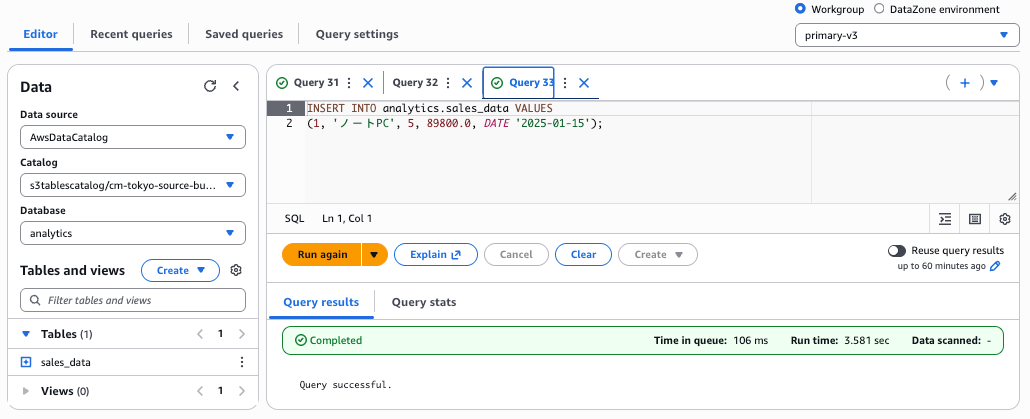Select the Workgroup radio button
The image size is (1030, 419).
click(x=800, y=9)
